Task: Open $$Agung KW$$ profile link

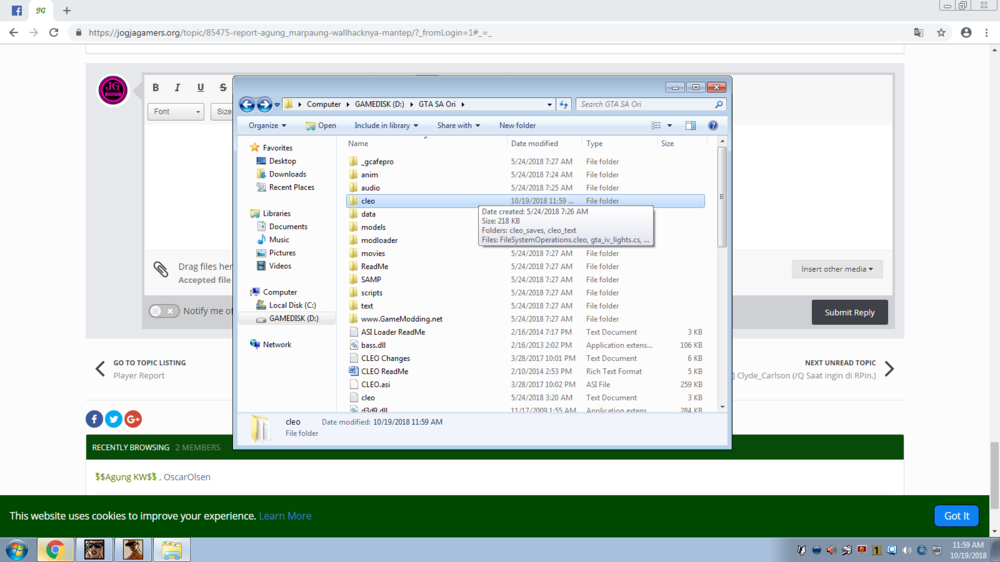Action: pos(126,477)
